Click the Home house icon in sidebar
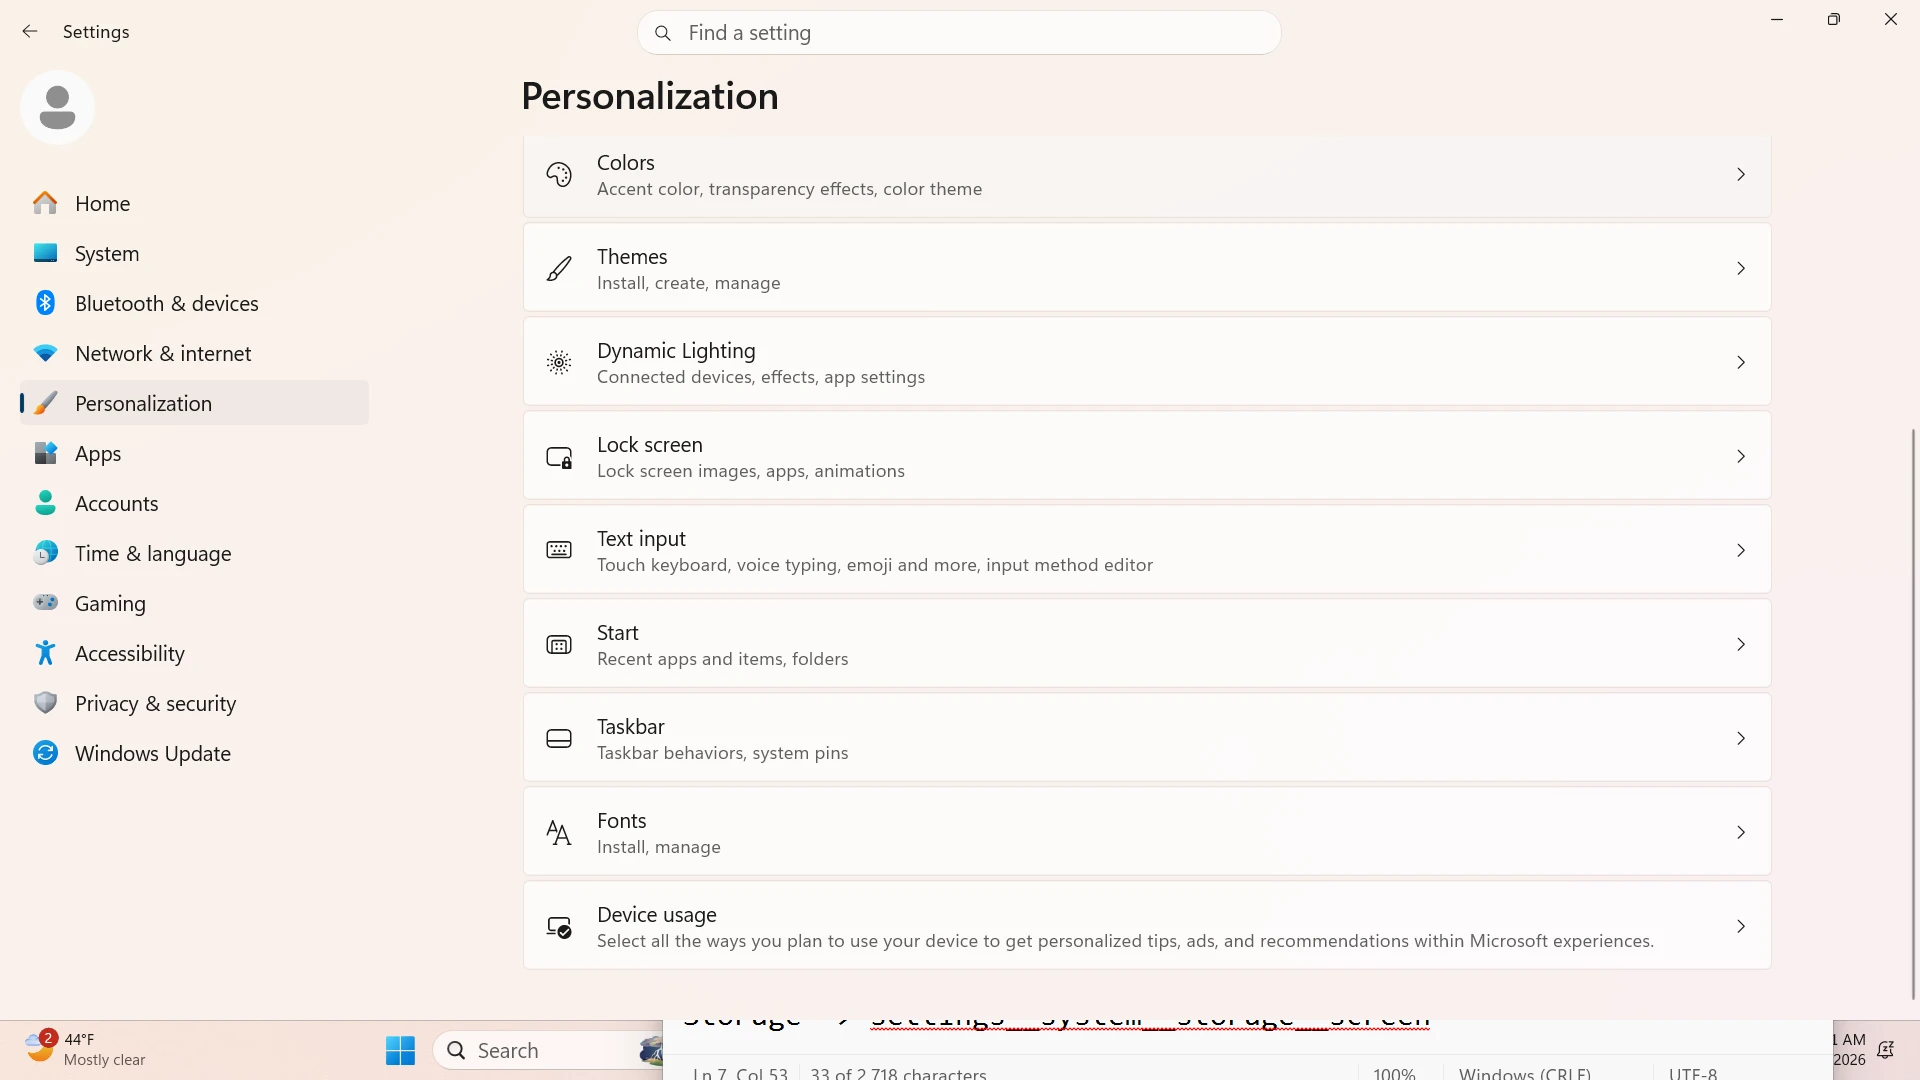 tap(45, 203)
